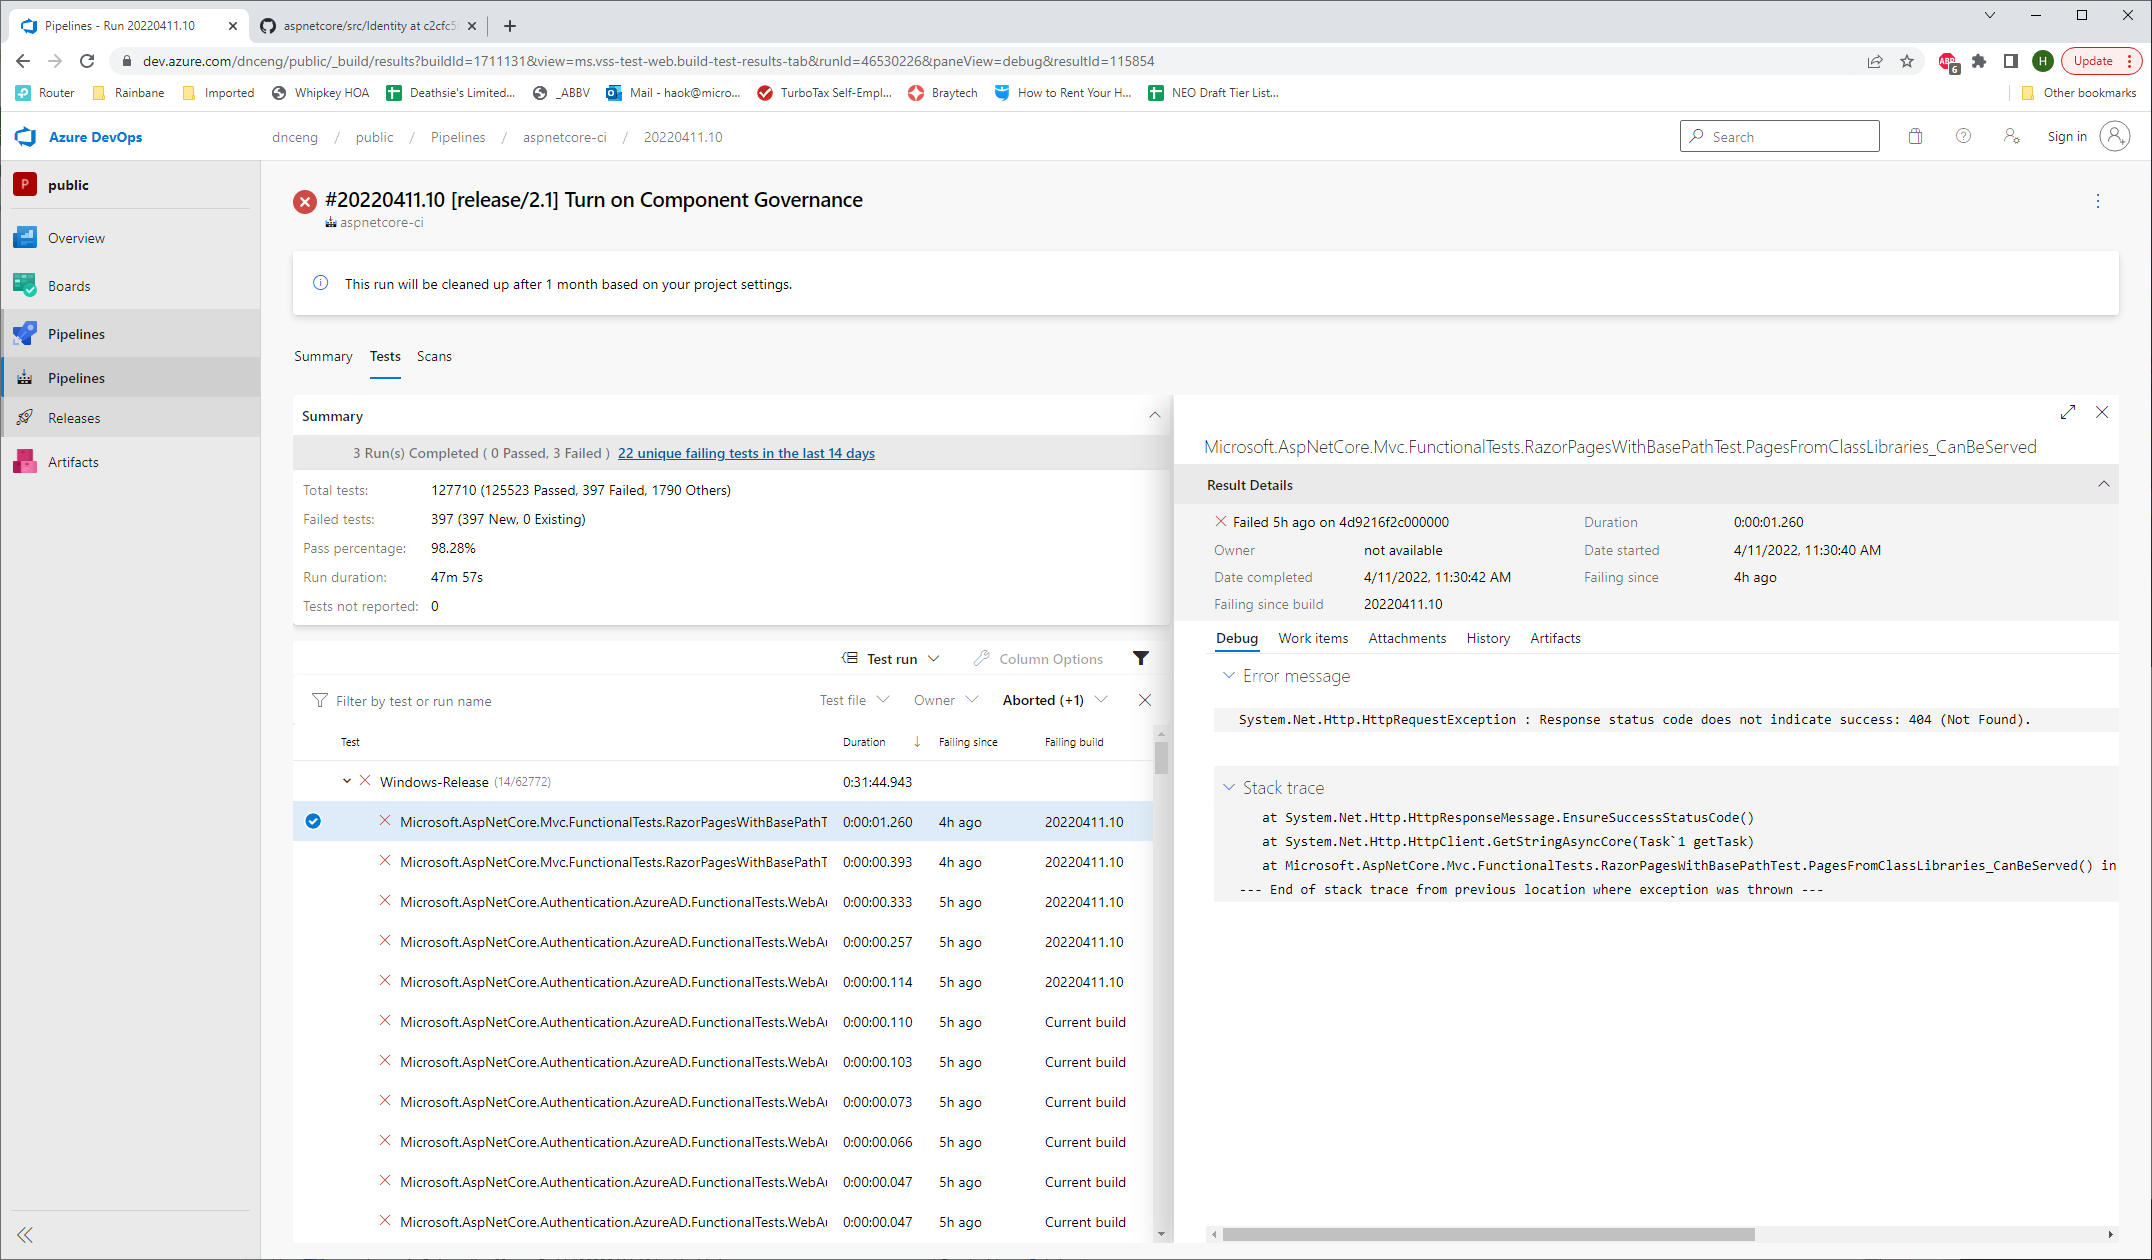Collapse the Stack trace section
Screen dimensions: 2152x1260
pos(1229,788)
